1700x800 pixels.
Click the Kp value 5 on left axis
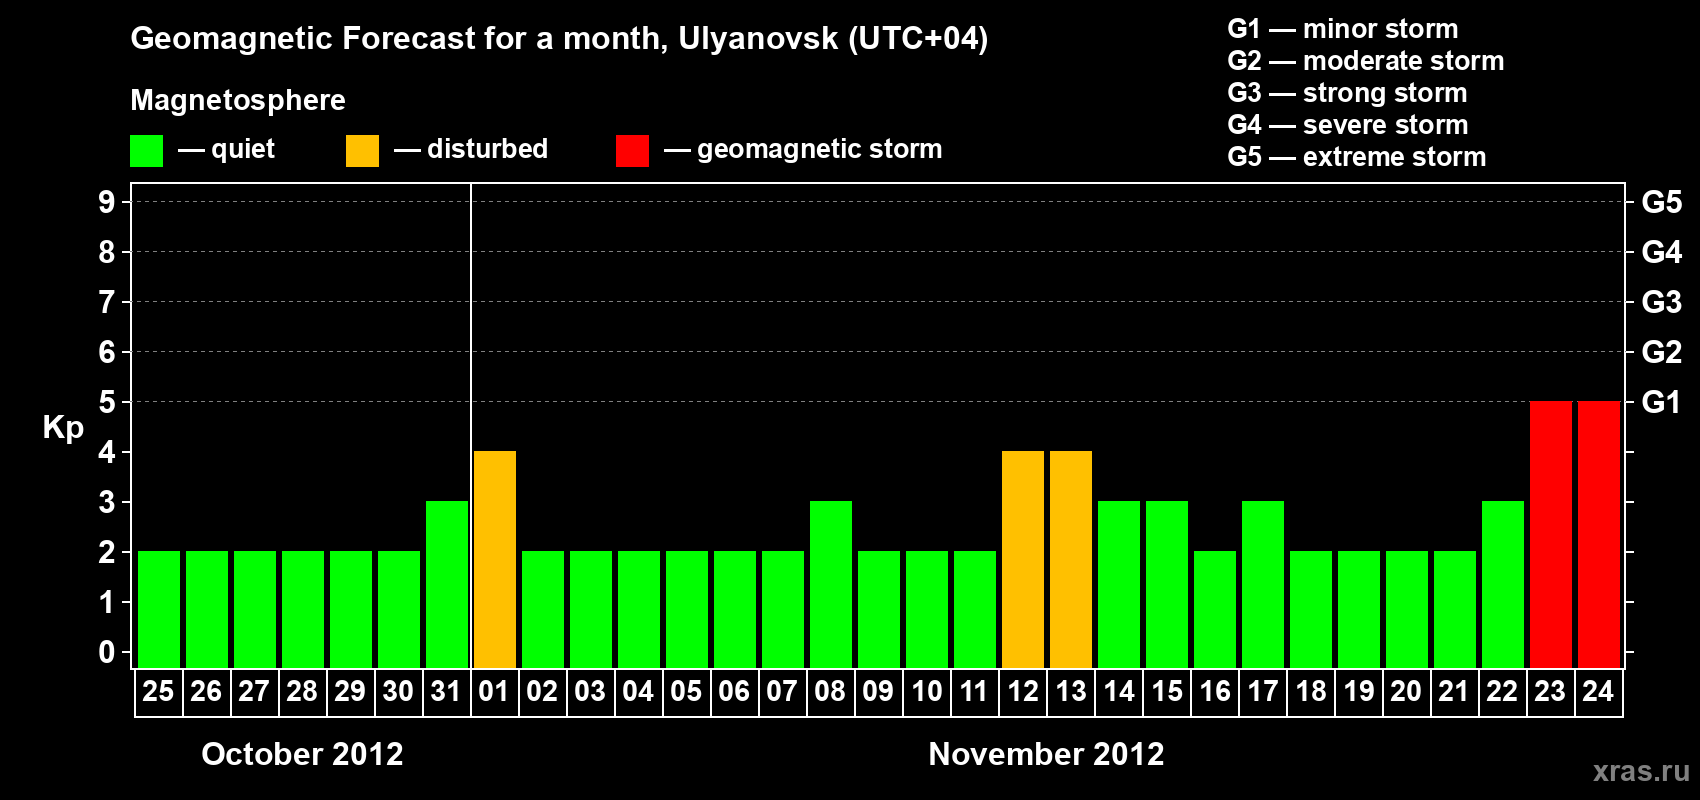pos(107,402)
